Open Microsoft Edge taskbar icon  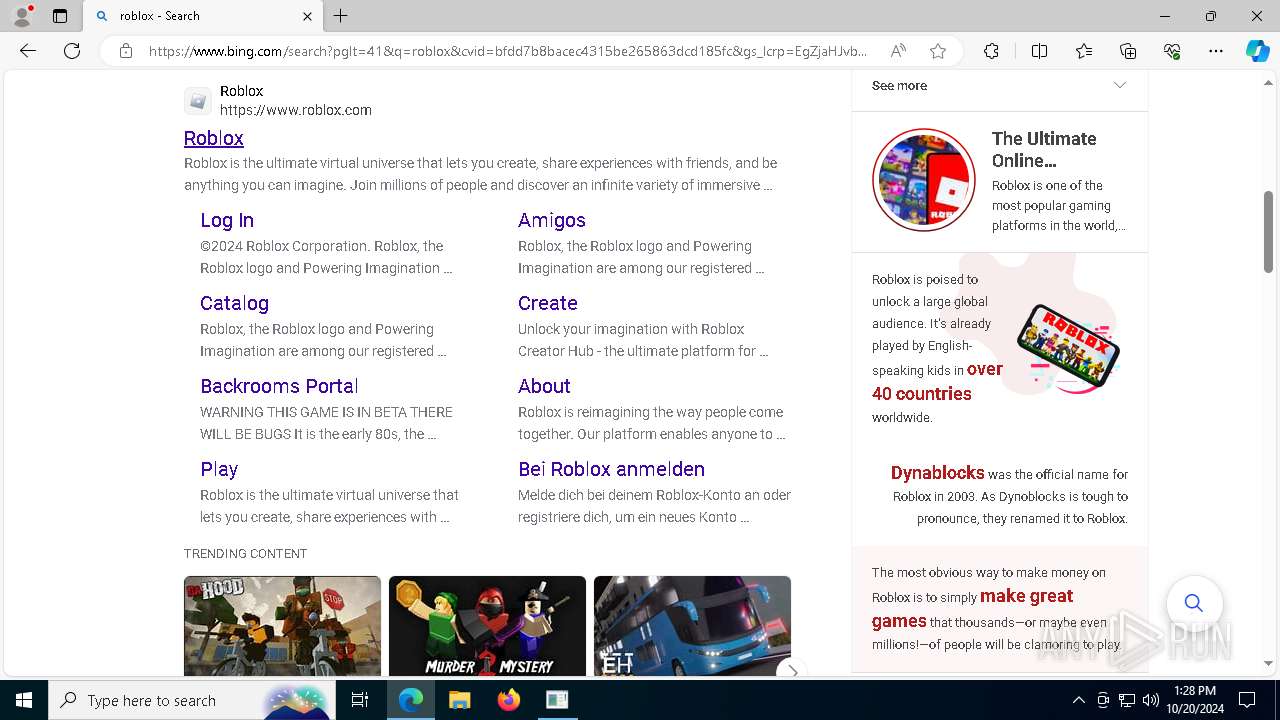(x=411, y=700)
